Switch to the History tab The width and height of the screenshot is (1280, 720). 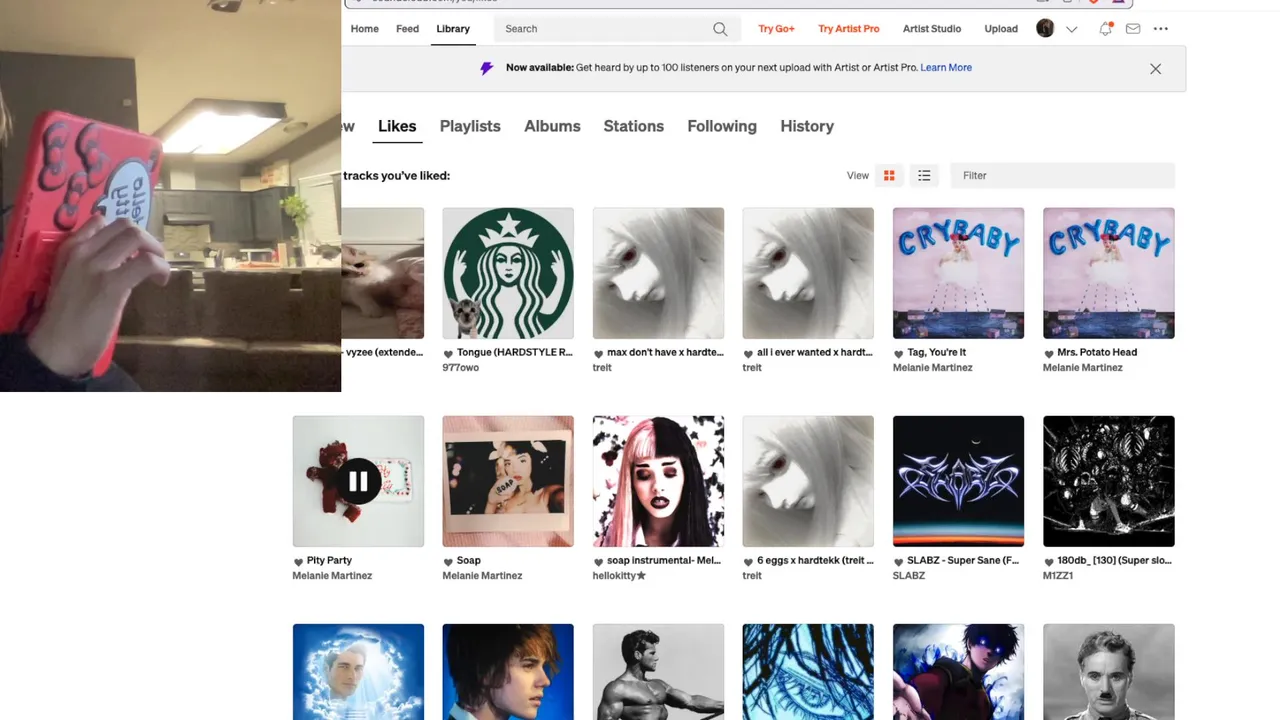tap(807, 126)
